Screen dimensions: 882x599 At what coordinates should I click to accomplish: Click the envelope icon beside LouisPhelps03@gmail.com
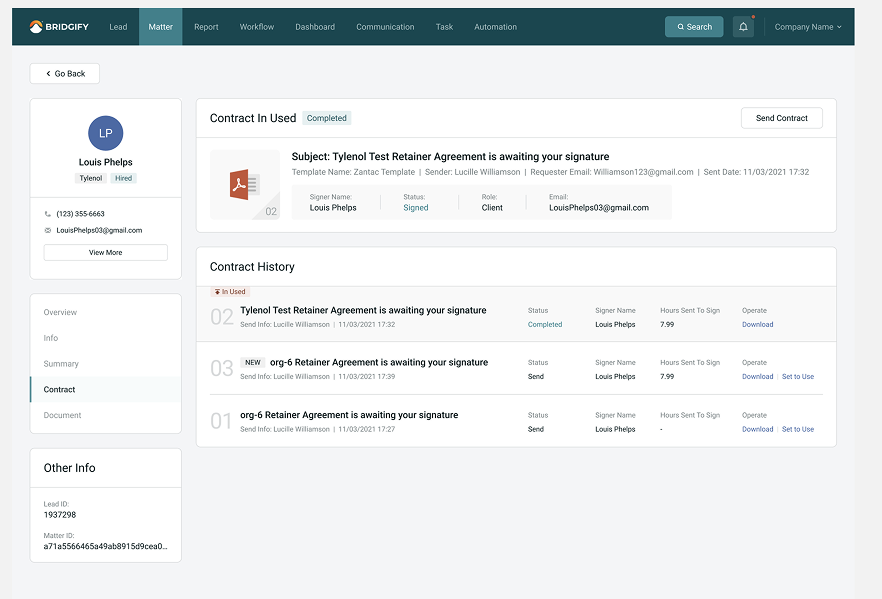tap(48, 230)
